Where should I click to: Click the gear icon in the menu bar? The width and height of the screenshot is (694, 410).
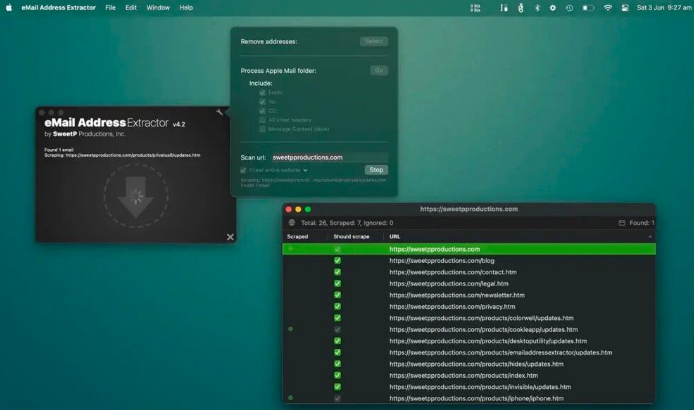(553, 8)
